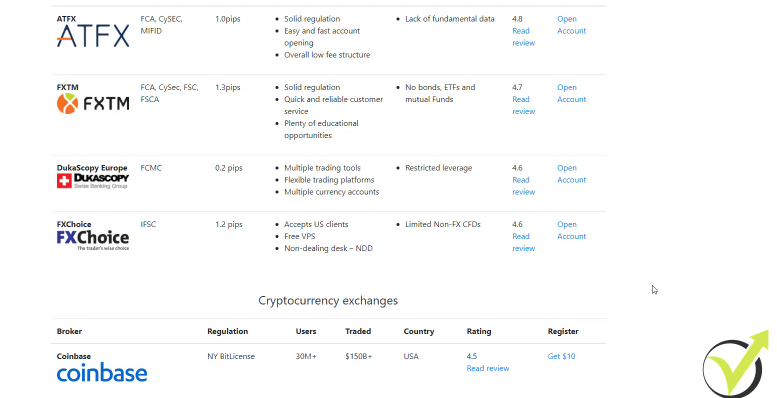Click the Cryptocurrency exchanges heading
Image resolution: width=777 pixels, height=398 pixels.
(x=328, y=301)
